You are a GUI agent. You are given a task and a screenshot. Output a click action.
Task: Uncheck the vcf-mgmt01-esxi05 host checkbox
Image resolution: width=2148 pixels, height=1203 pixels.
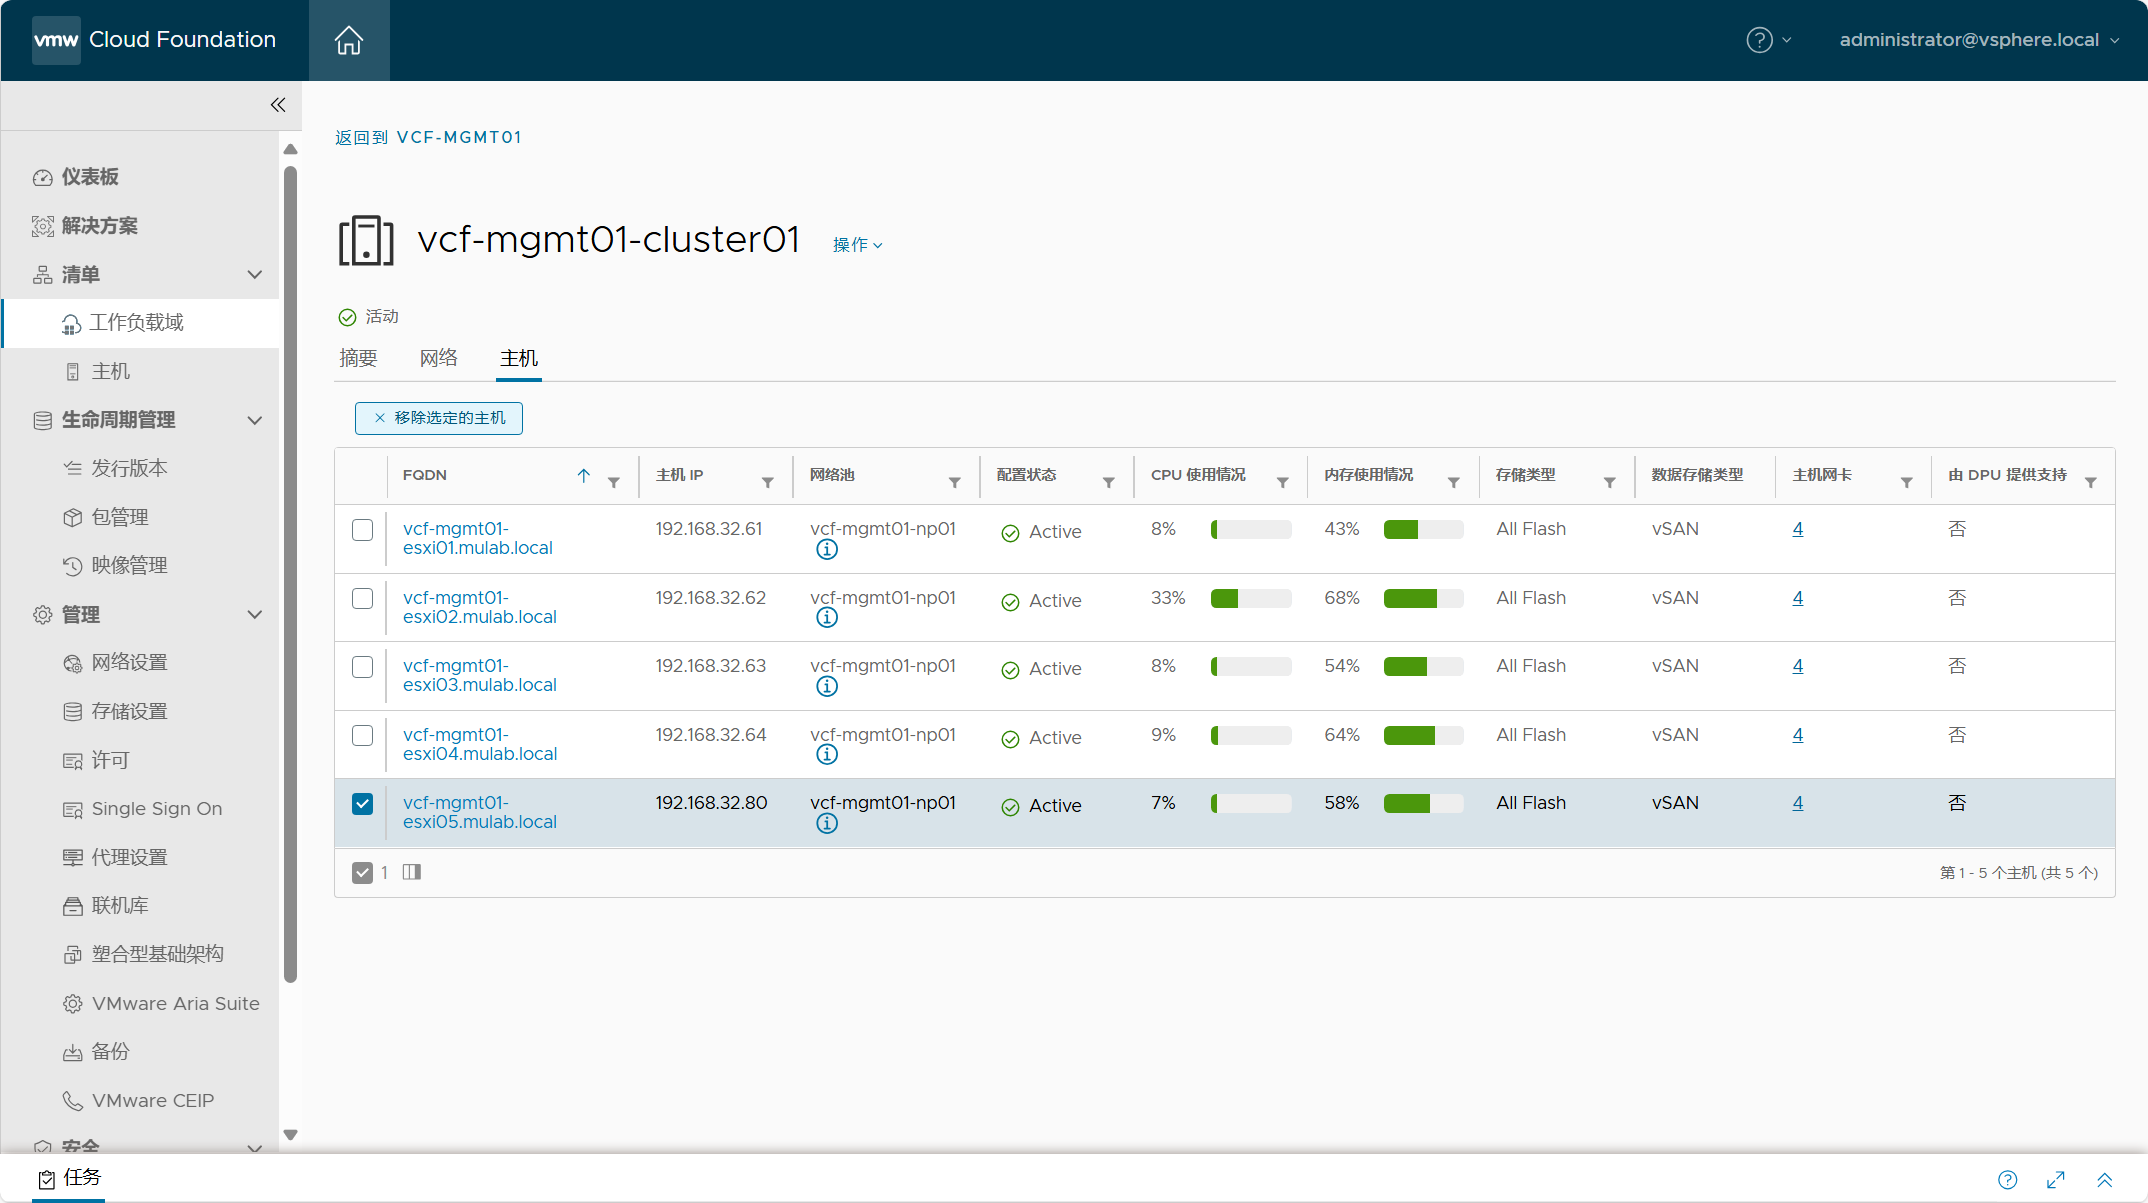[x=363, y=804]
